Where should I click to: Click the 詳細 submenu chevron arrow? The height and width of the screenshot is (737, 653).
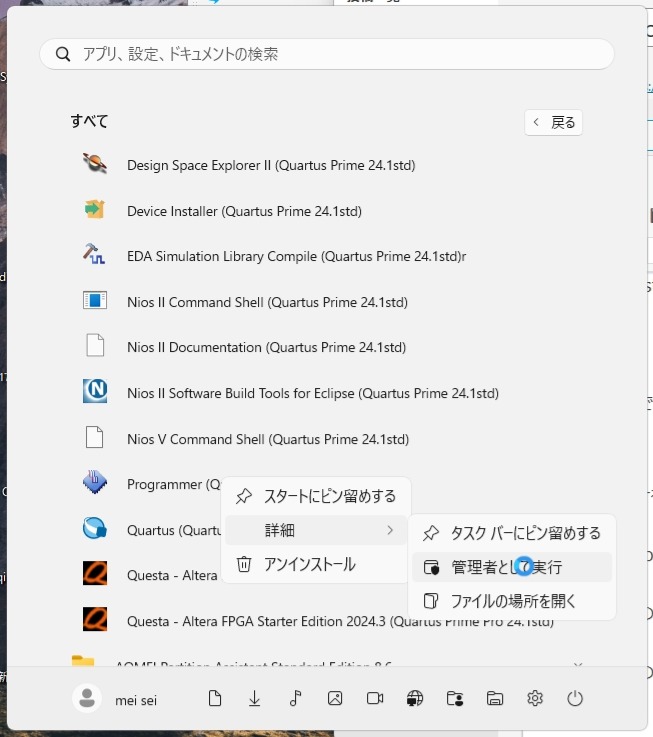pyautogui.click(x=390, y=530)
